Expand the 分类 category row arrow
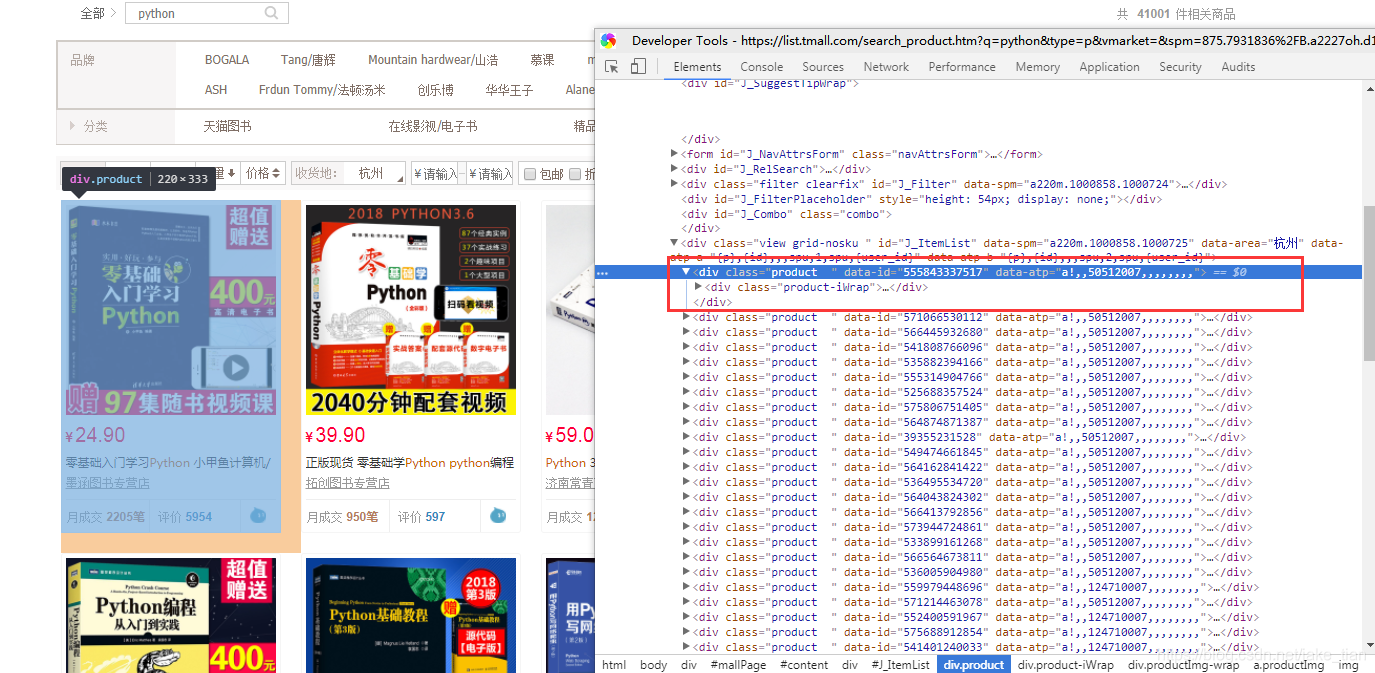The height and width of the screenshot is (673, 1375). point(72,126)
